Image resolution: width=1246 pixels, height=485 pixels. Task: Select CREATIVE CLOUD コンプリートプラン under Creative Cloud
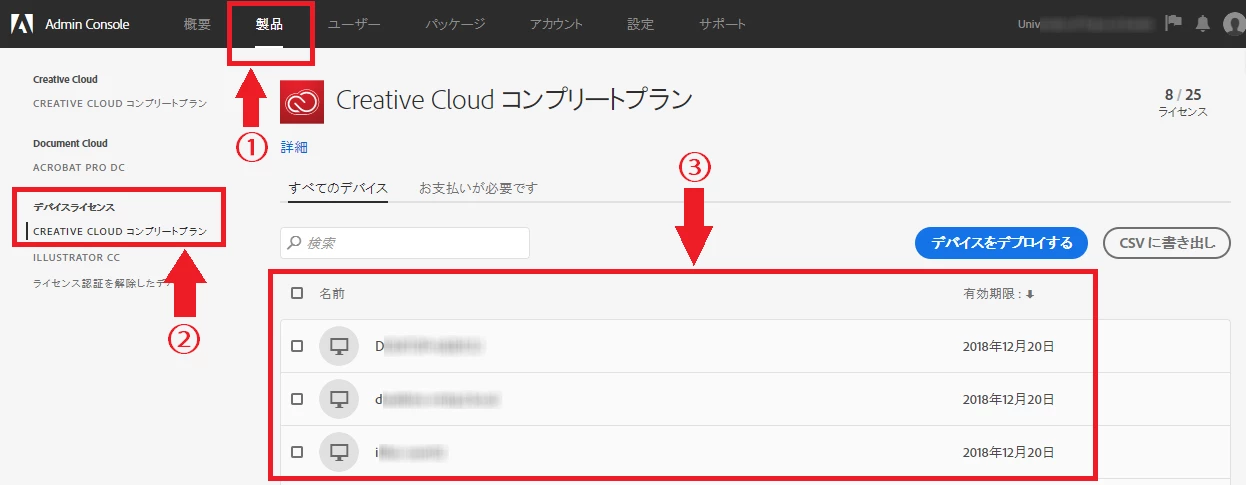tap(120, 103)
